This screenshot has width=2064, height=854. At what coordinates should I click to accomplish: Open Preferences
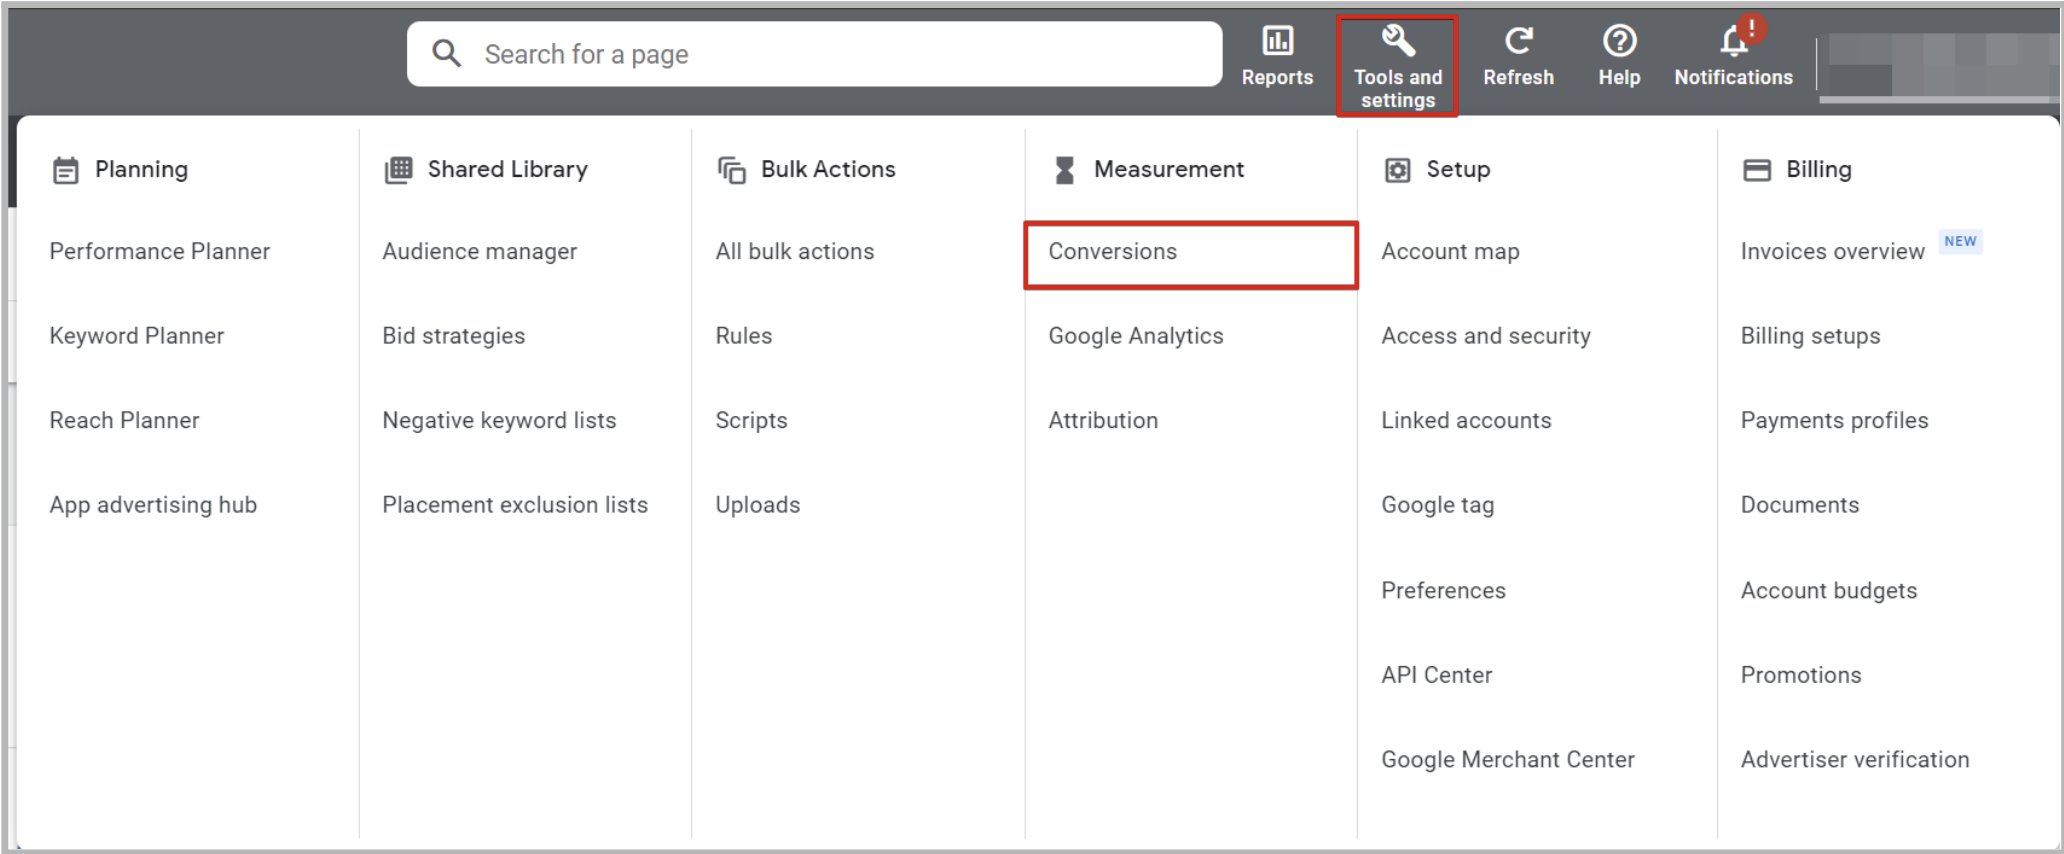coord(1443,591)
